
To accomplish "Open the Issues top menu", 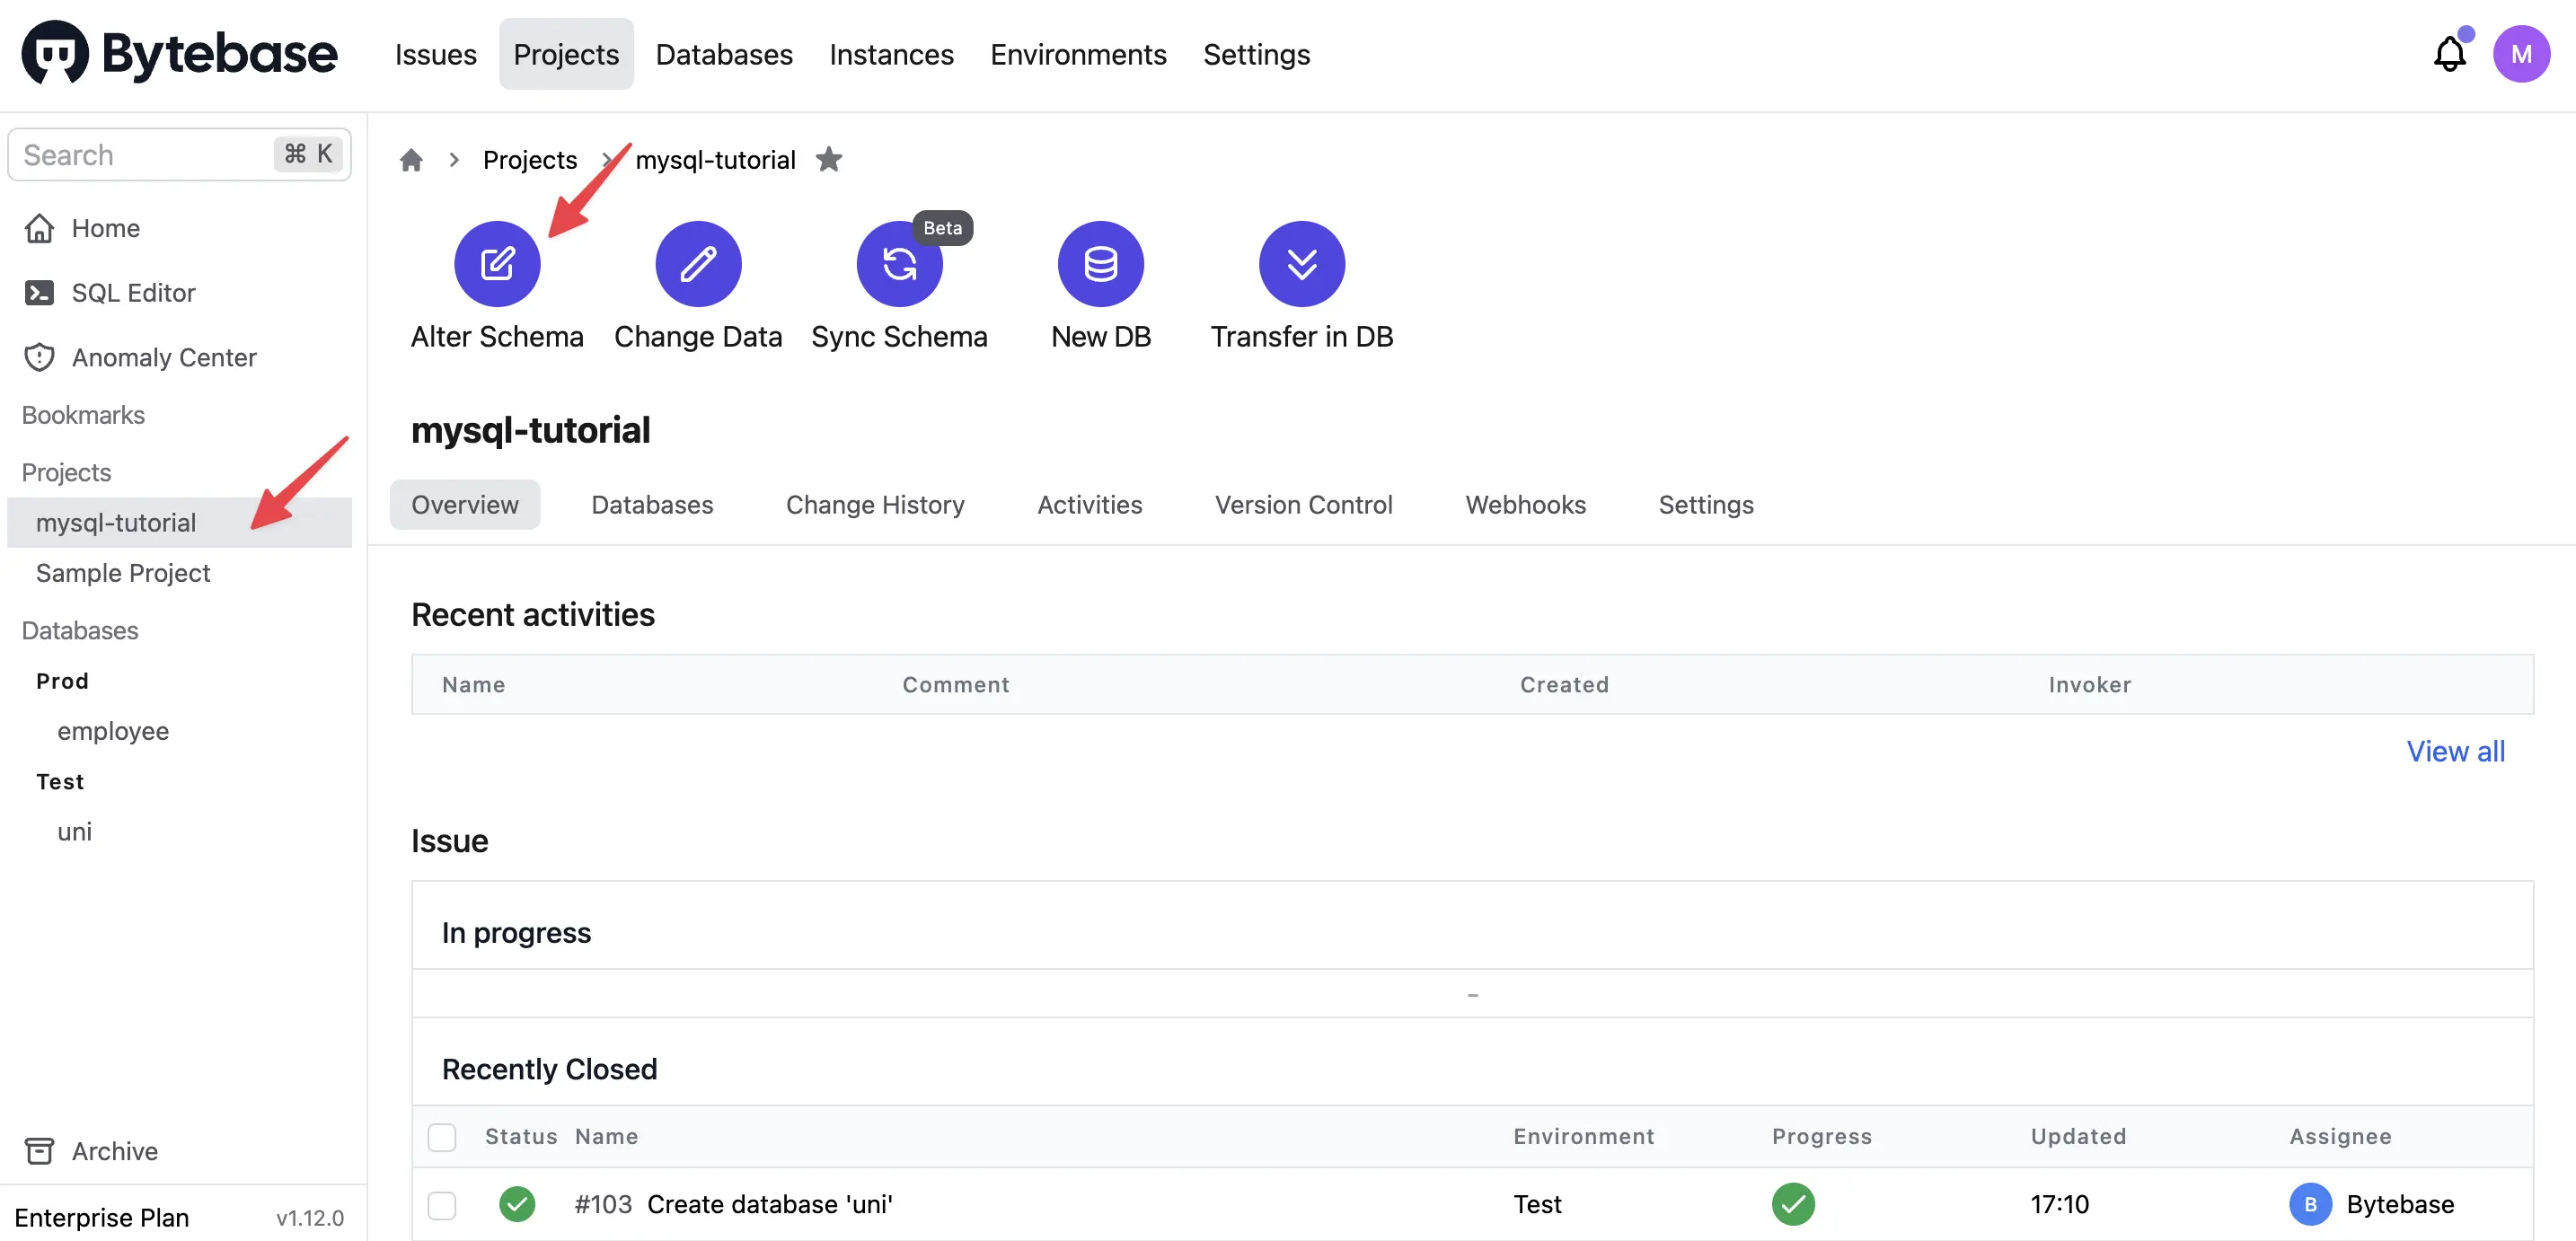I will click(435, 54).
